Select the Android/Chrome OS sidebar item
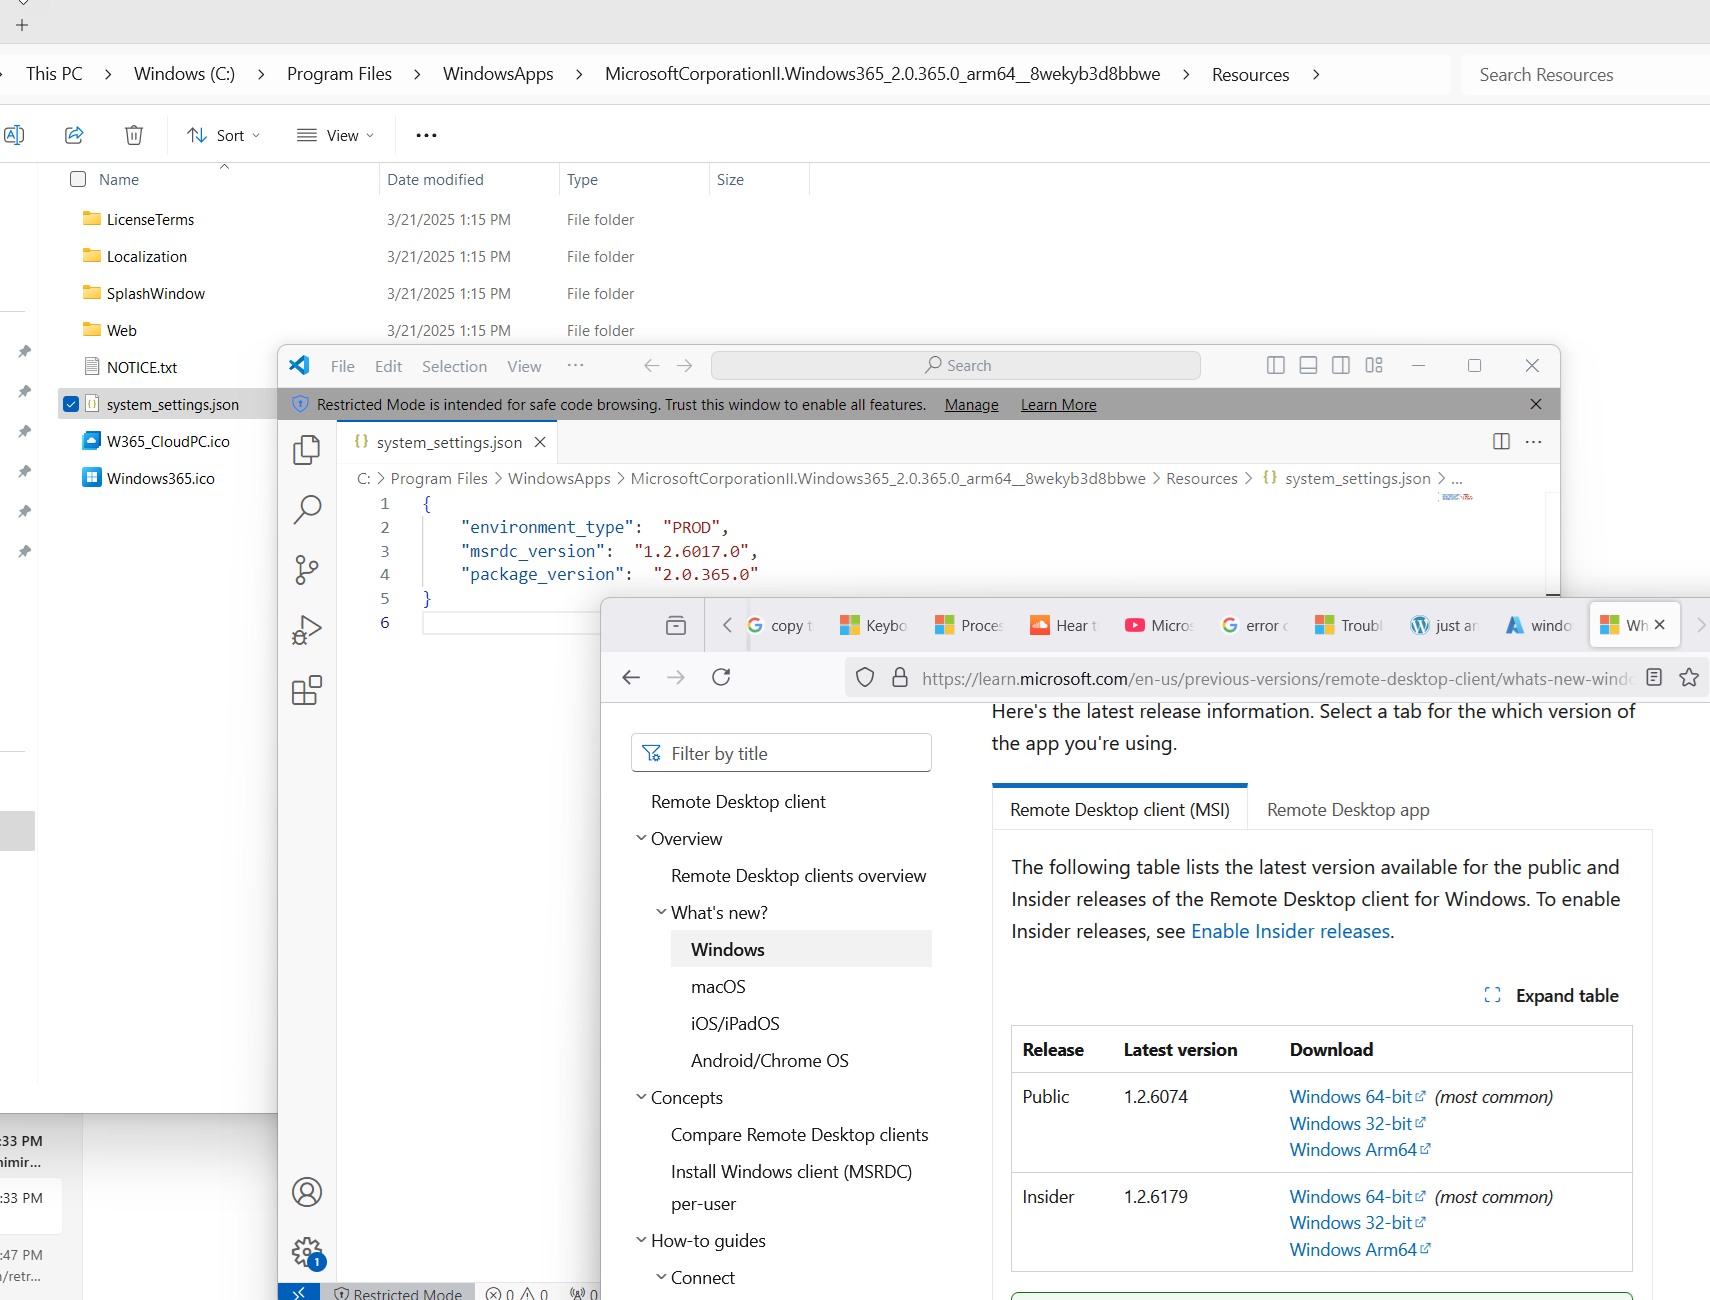Screen dimensions: 1710x1300 (770, 1060)
